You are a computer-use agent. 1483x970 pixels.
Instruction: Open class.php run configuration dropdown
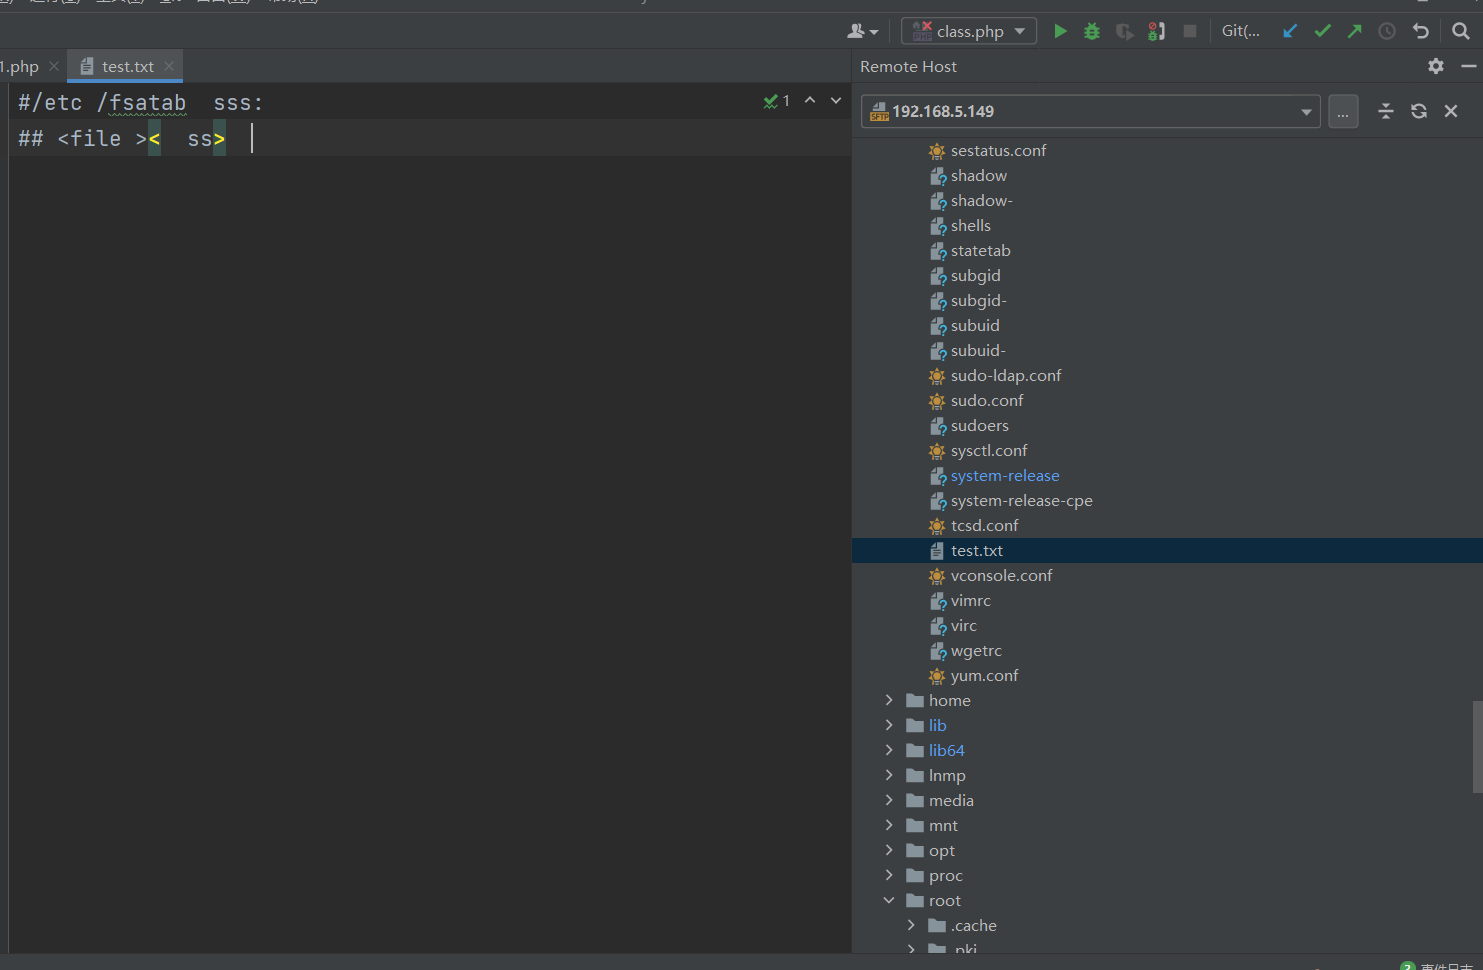[969, 31]
